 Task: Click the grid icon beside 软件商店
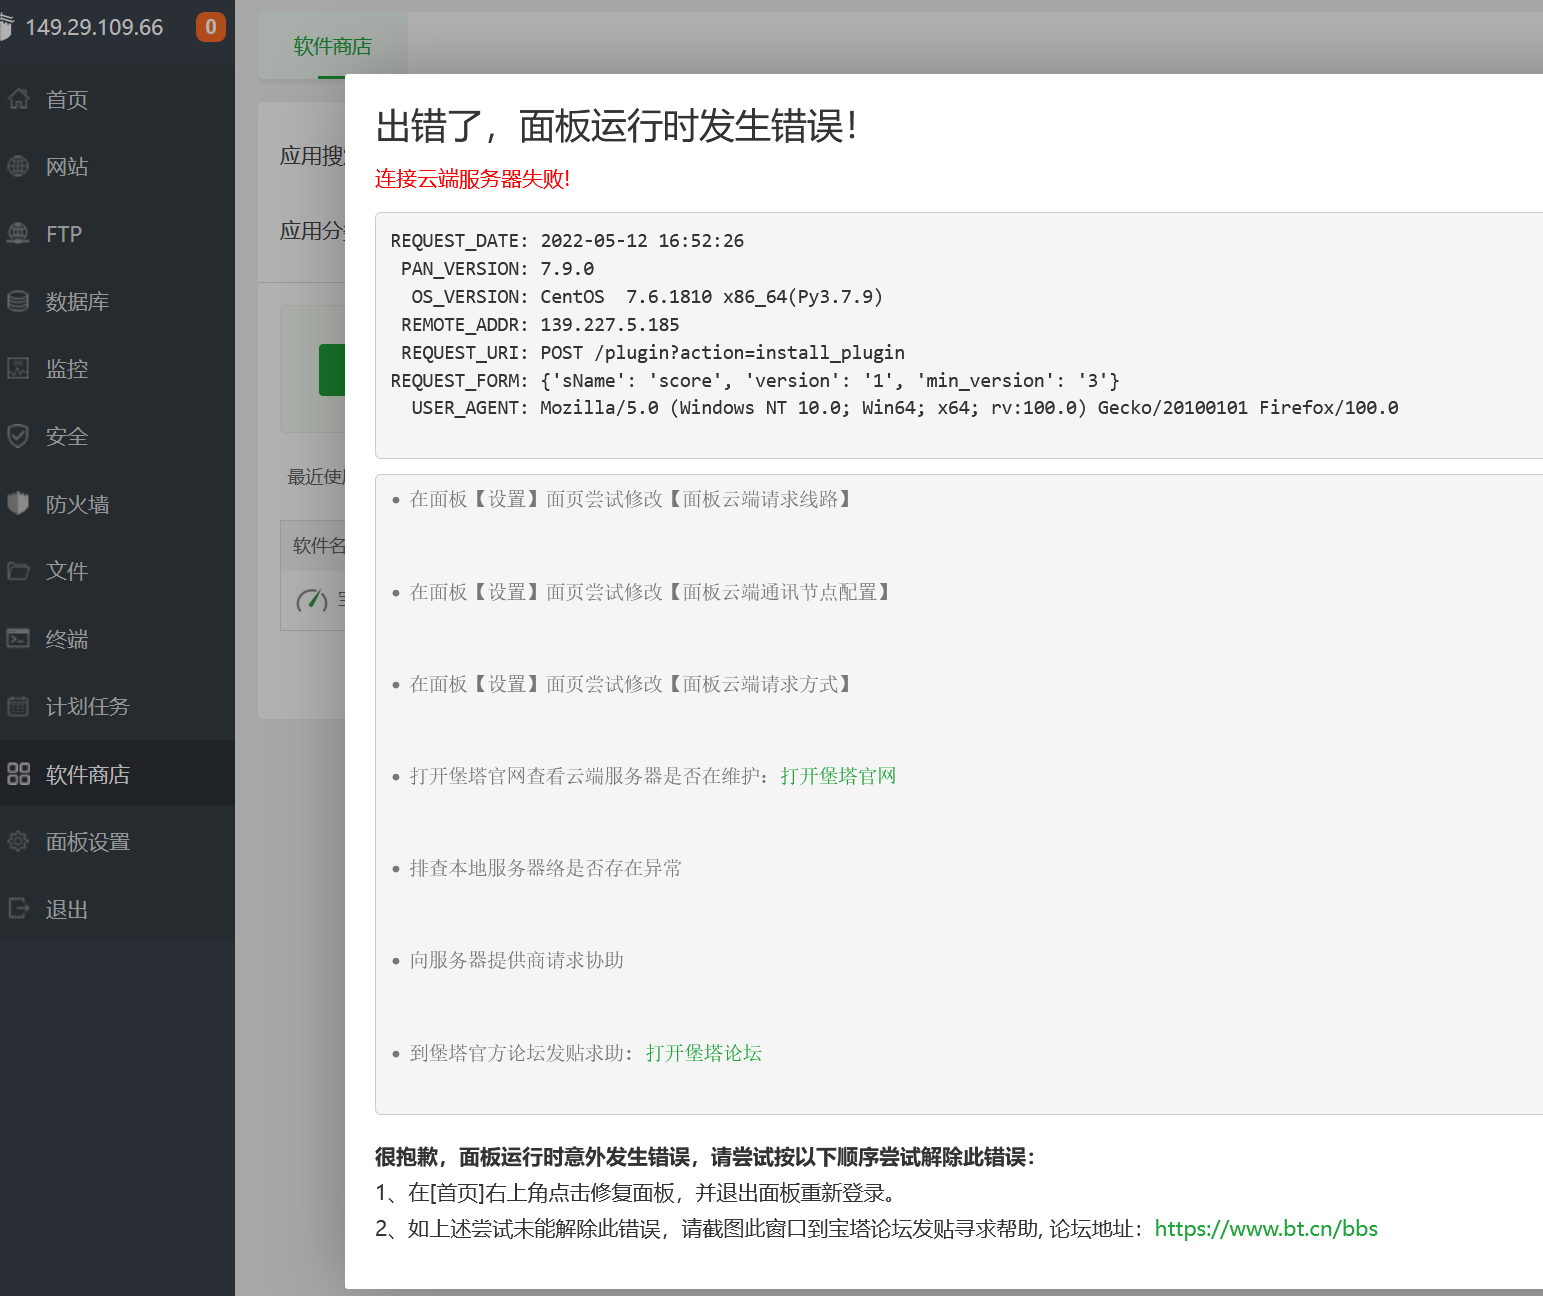coord(18,773)
